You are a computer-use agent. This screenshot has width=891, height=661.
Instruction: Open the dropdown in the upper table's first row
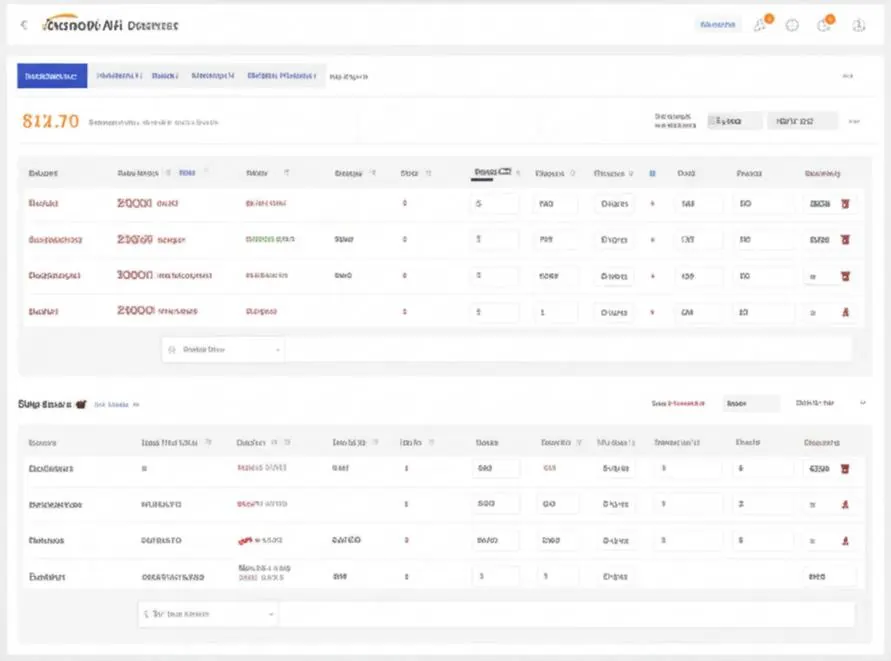[614, 203]
